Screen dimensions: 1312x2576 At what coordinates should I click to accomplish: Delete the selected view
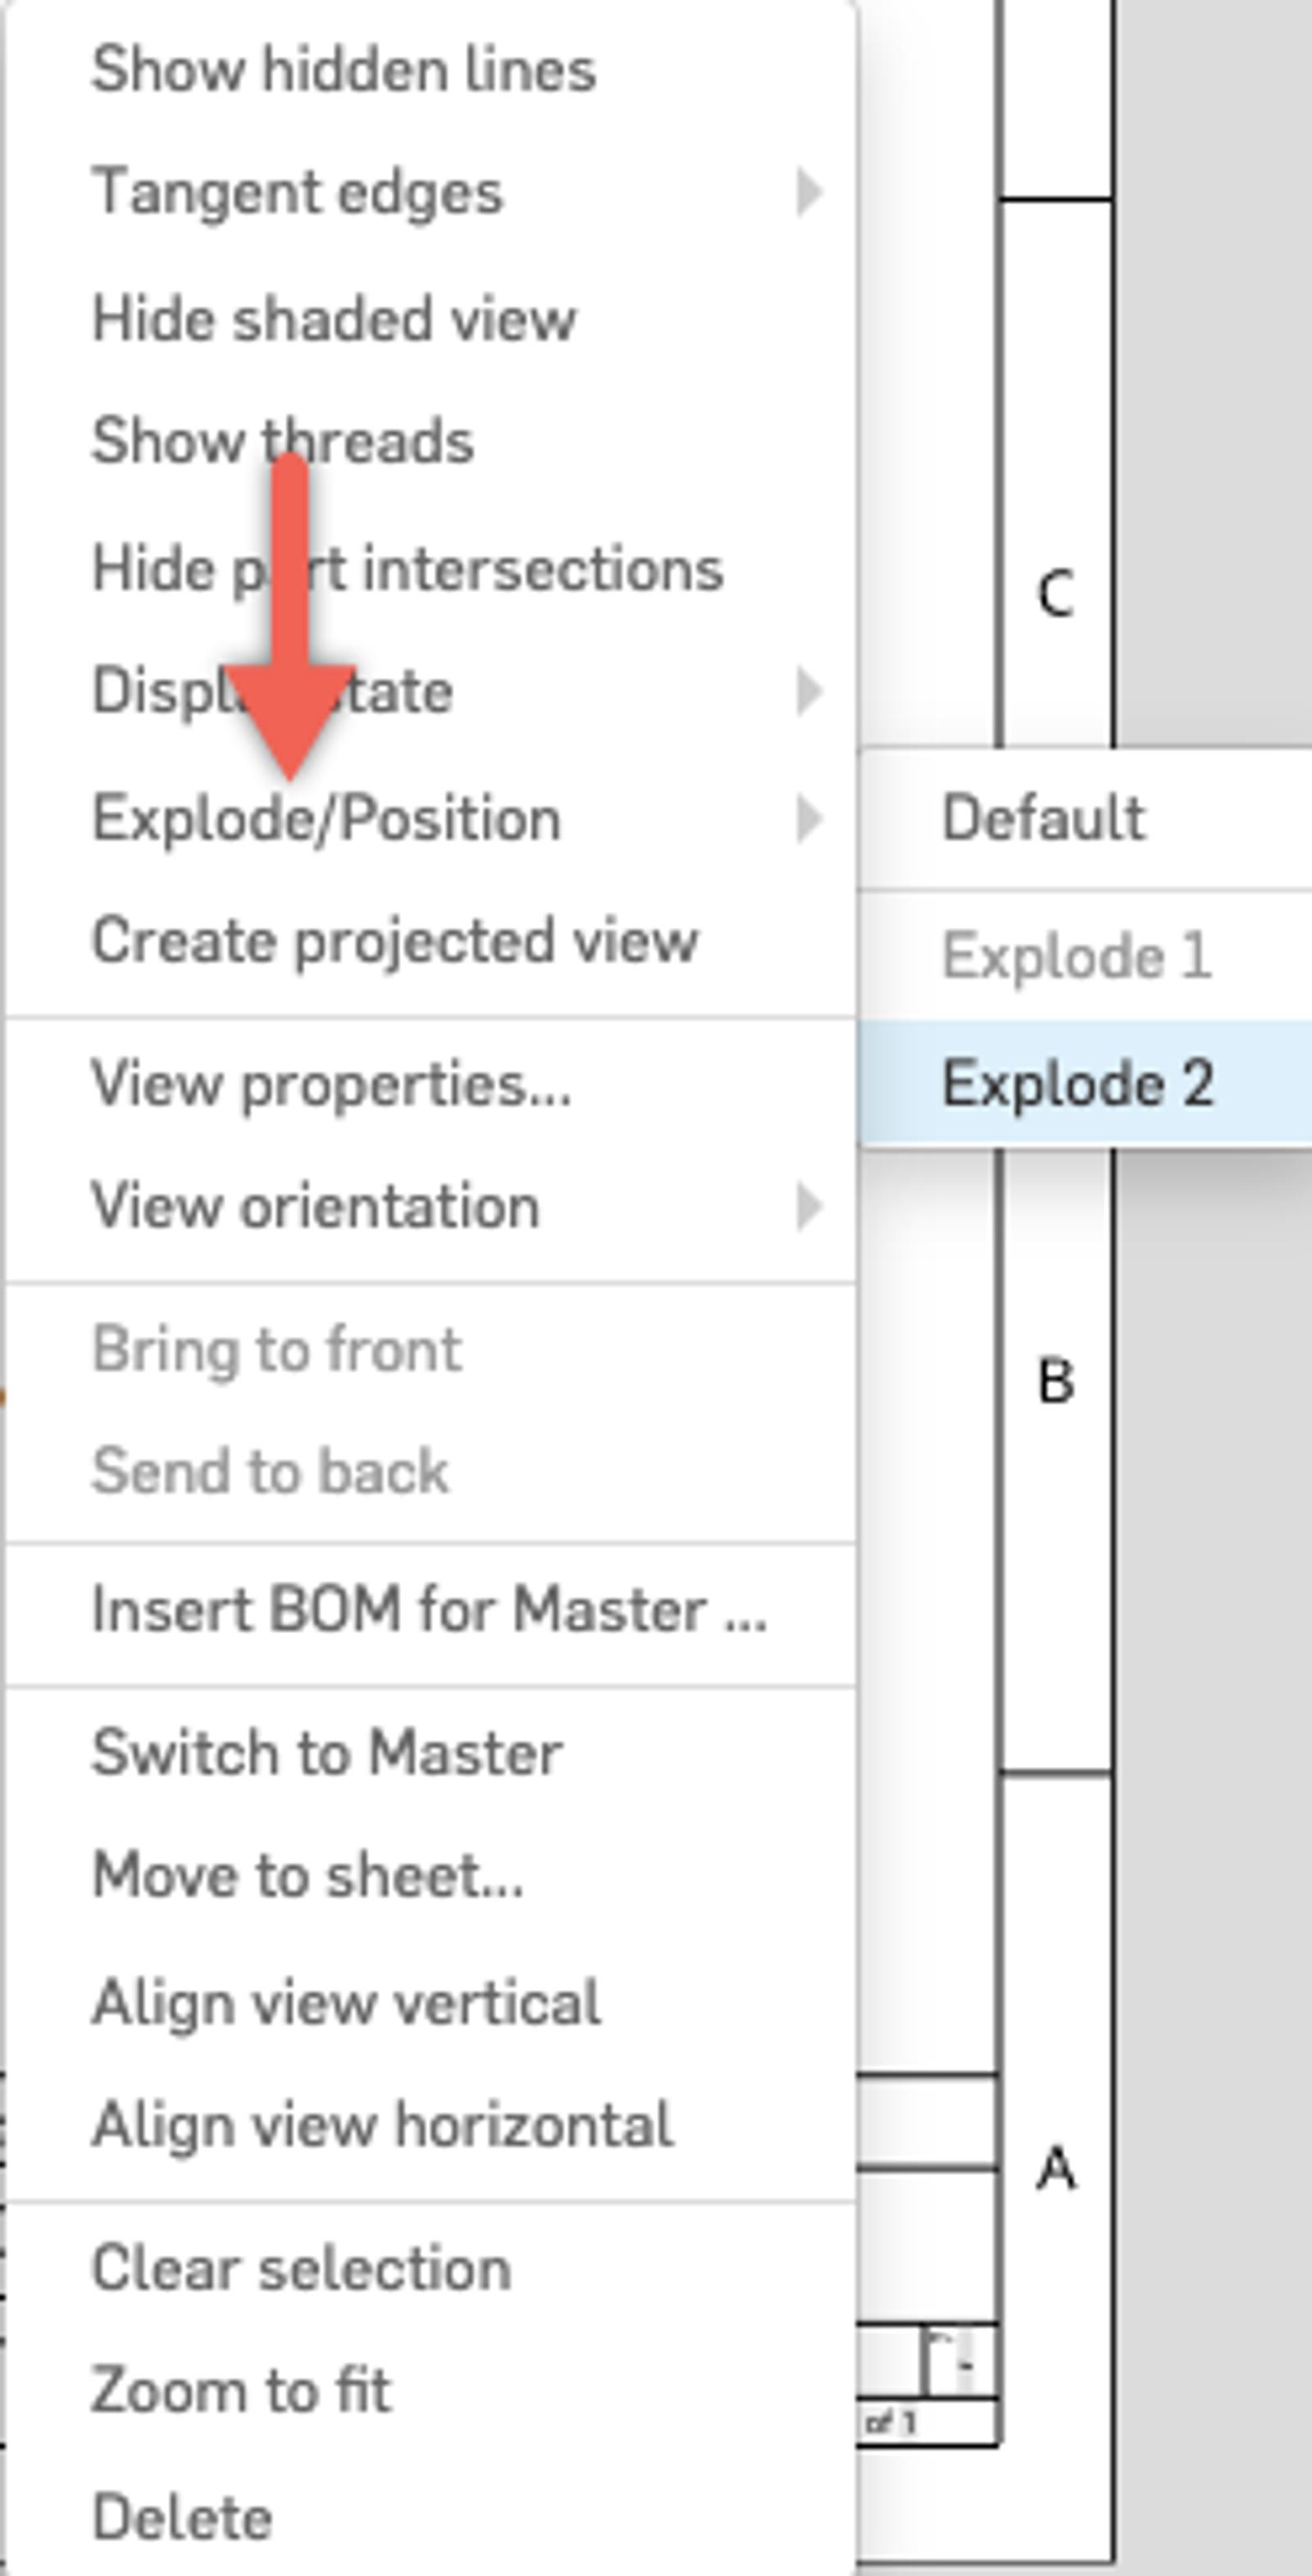(x=182, y=2517)
